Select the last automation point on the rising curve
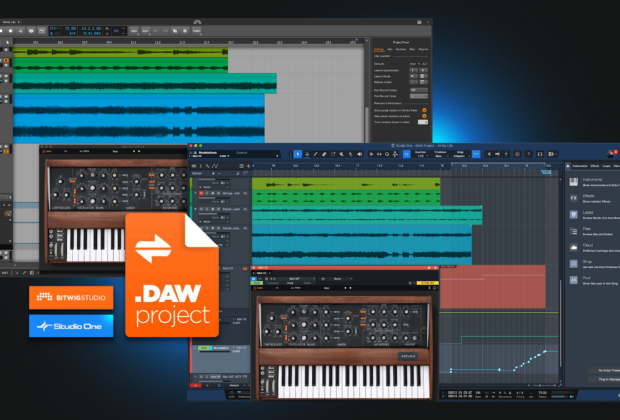The image size is (620, 420). pyautogui.click(x=545, y=351)
